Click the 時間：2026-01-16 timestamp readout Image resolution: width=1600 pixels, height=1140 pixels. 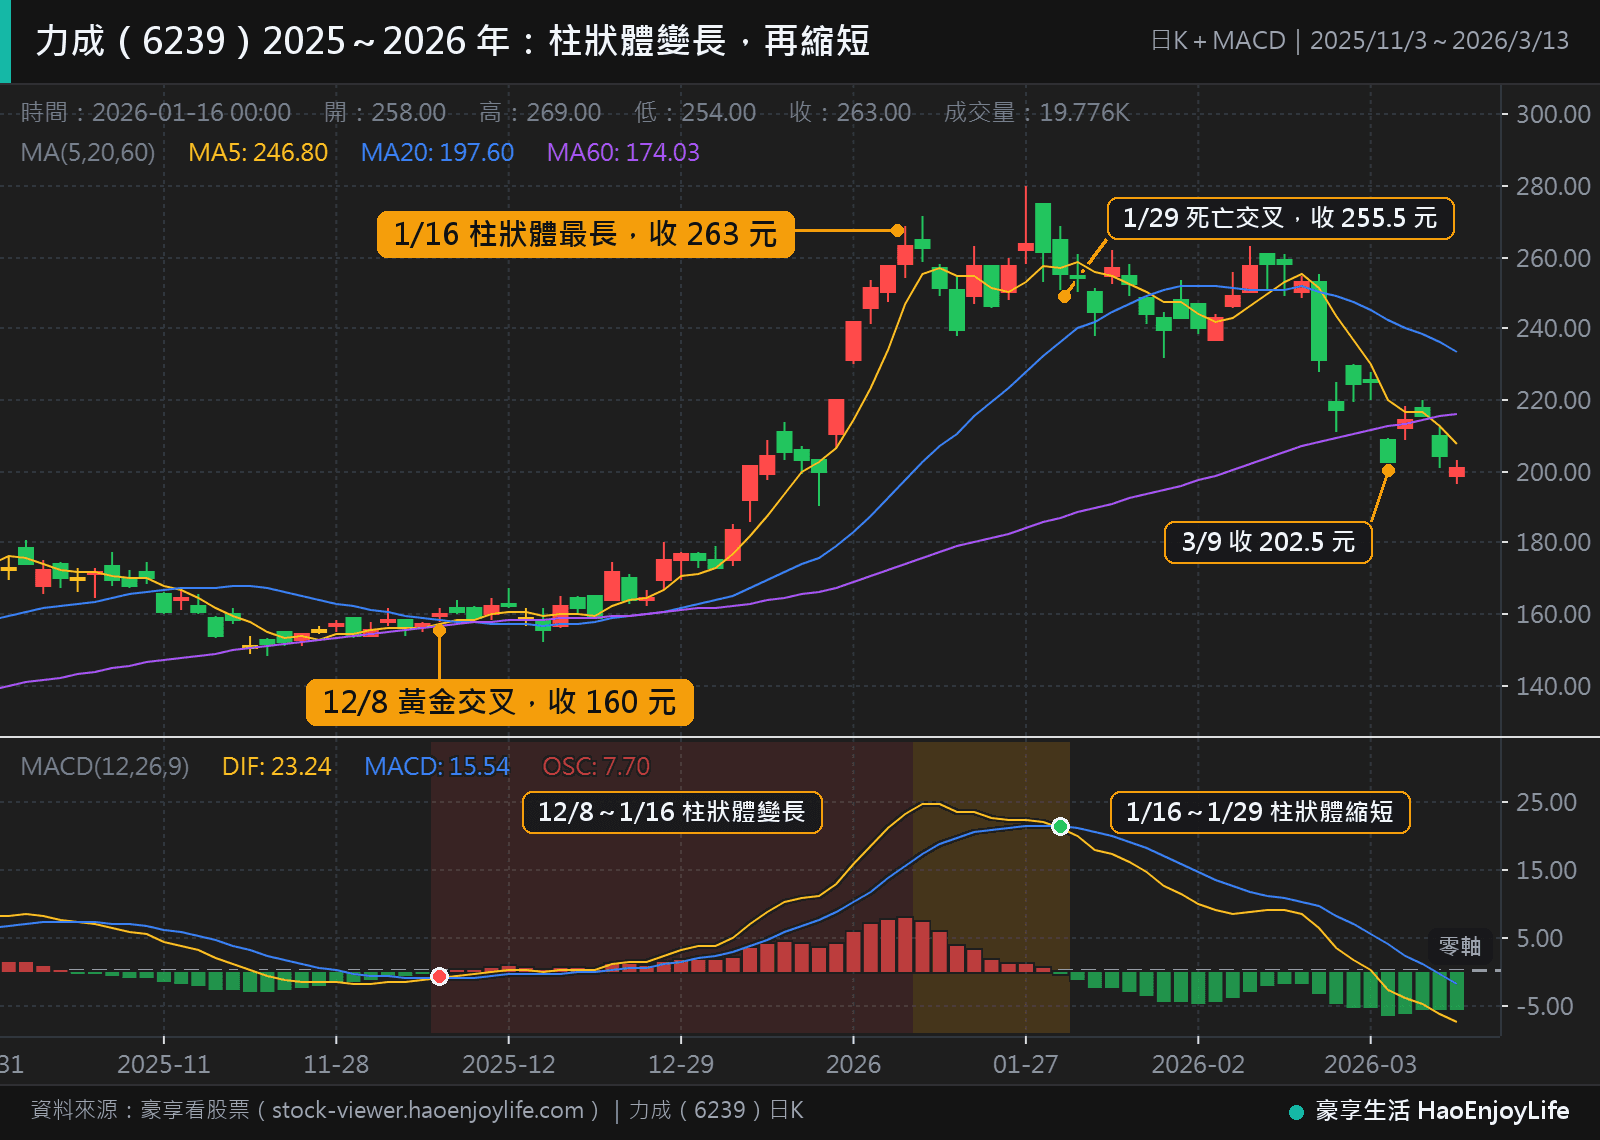coord(156,112)
